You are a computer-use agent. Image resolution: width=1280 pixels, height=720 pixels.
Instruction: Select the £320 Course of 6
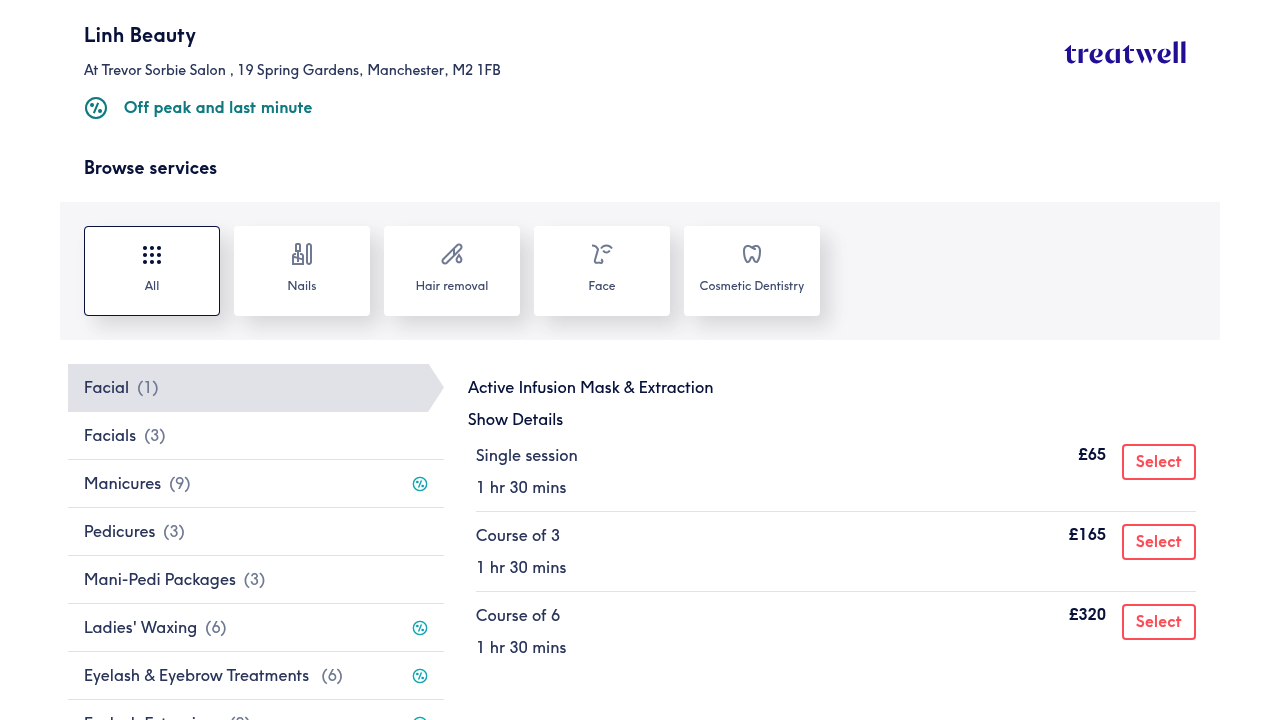[1158, 622]
